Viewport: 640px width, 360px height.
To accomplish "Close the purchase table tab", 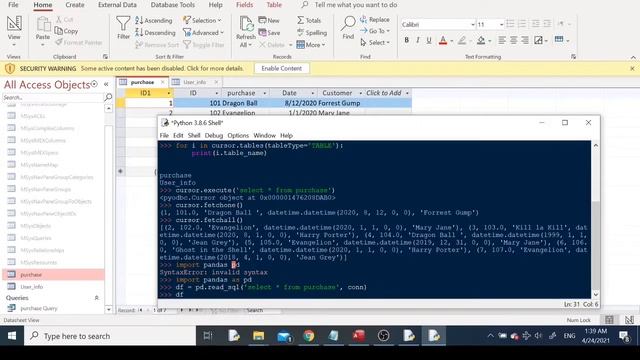I will 162,82.
